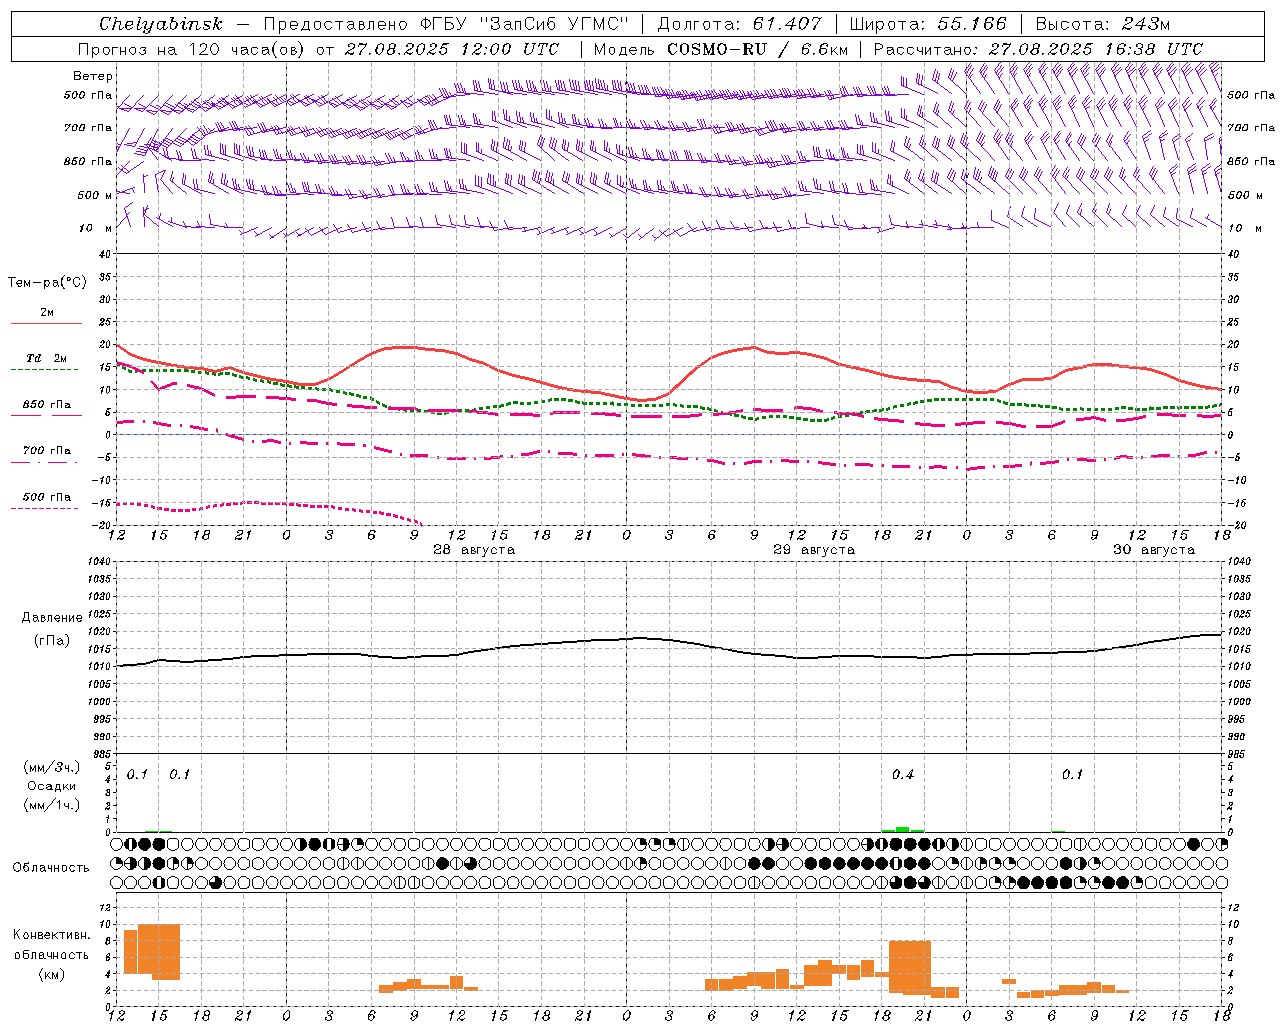This screenshot has height=1024, width=1280.
Task: Click the 'Высота: 243м' elevation value
Action: pos(1103,24)
